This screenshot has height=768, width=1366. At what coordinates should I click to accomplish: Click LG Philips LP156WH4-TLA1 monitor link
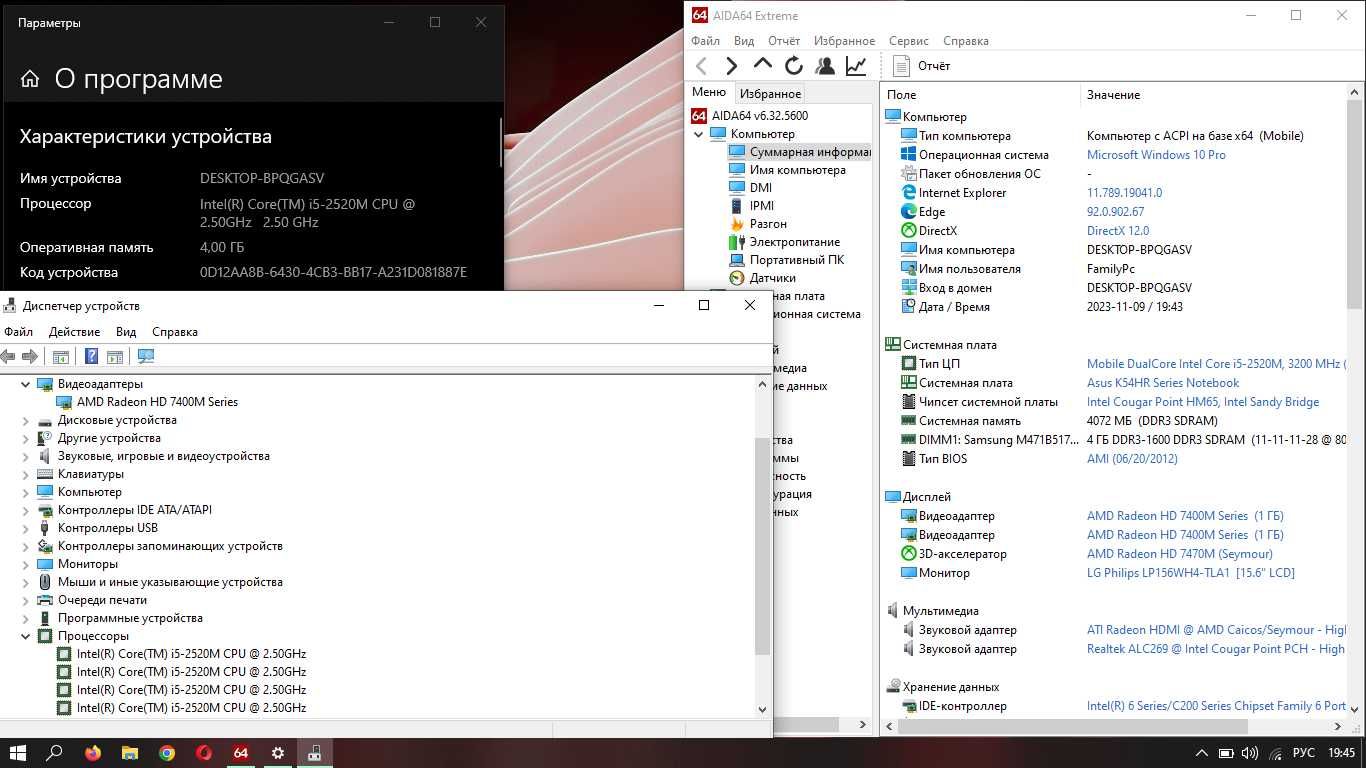click(x=1191, y=573)
